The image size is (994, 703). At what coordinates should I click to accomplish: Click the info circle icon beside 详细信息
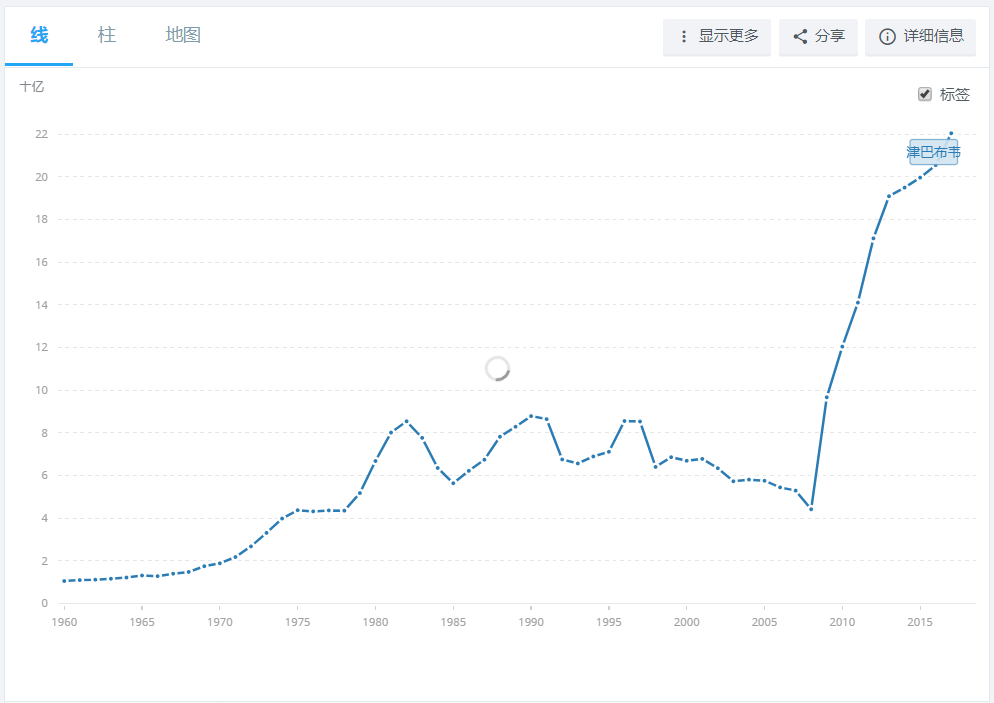(x=886, y=37)
